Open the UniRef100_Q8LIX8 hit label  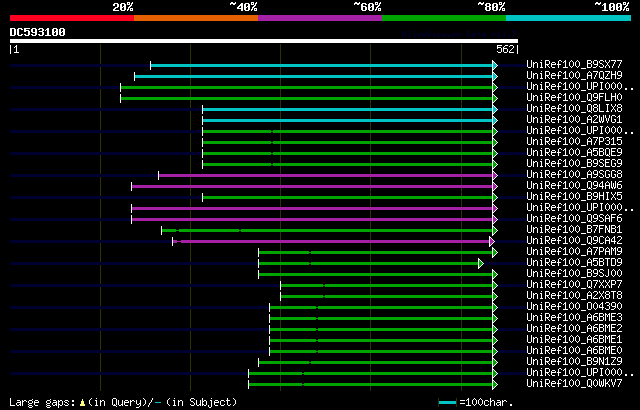coord(574,109)
